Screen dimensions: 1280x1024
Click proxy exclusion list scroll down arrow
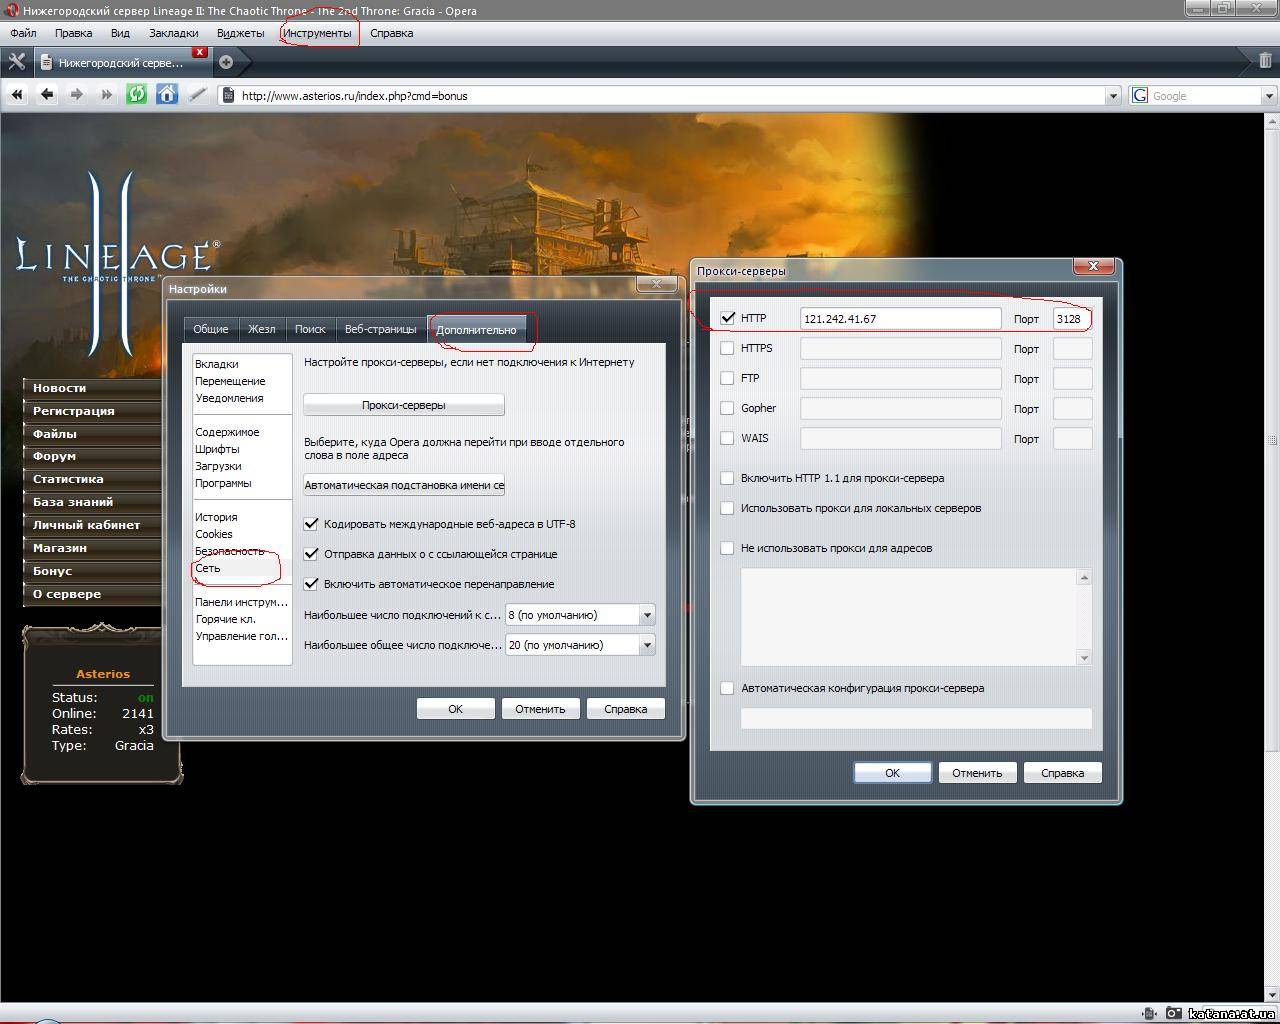(x=1084, y=657)
